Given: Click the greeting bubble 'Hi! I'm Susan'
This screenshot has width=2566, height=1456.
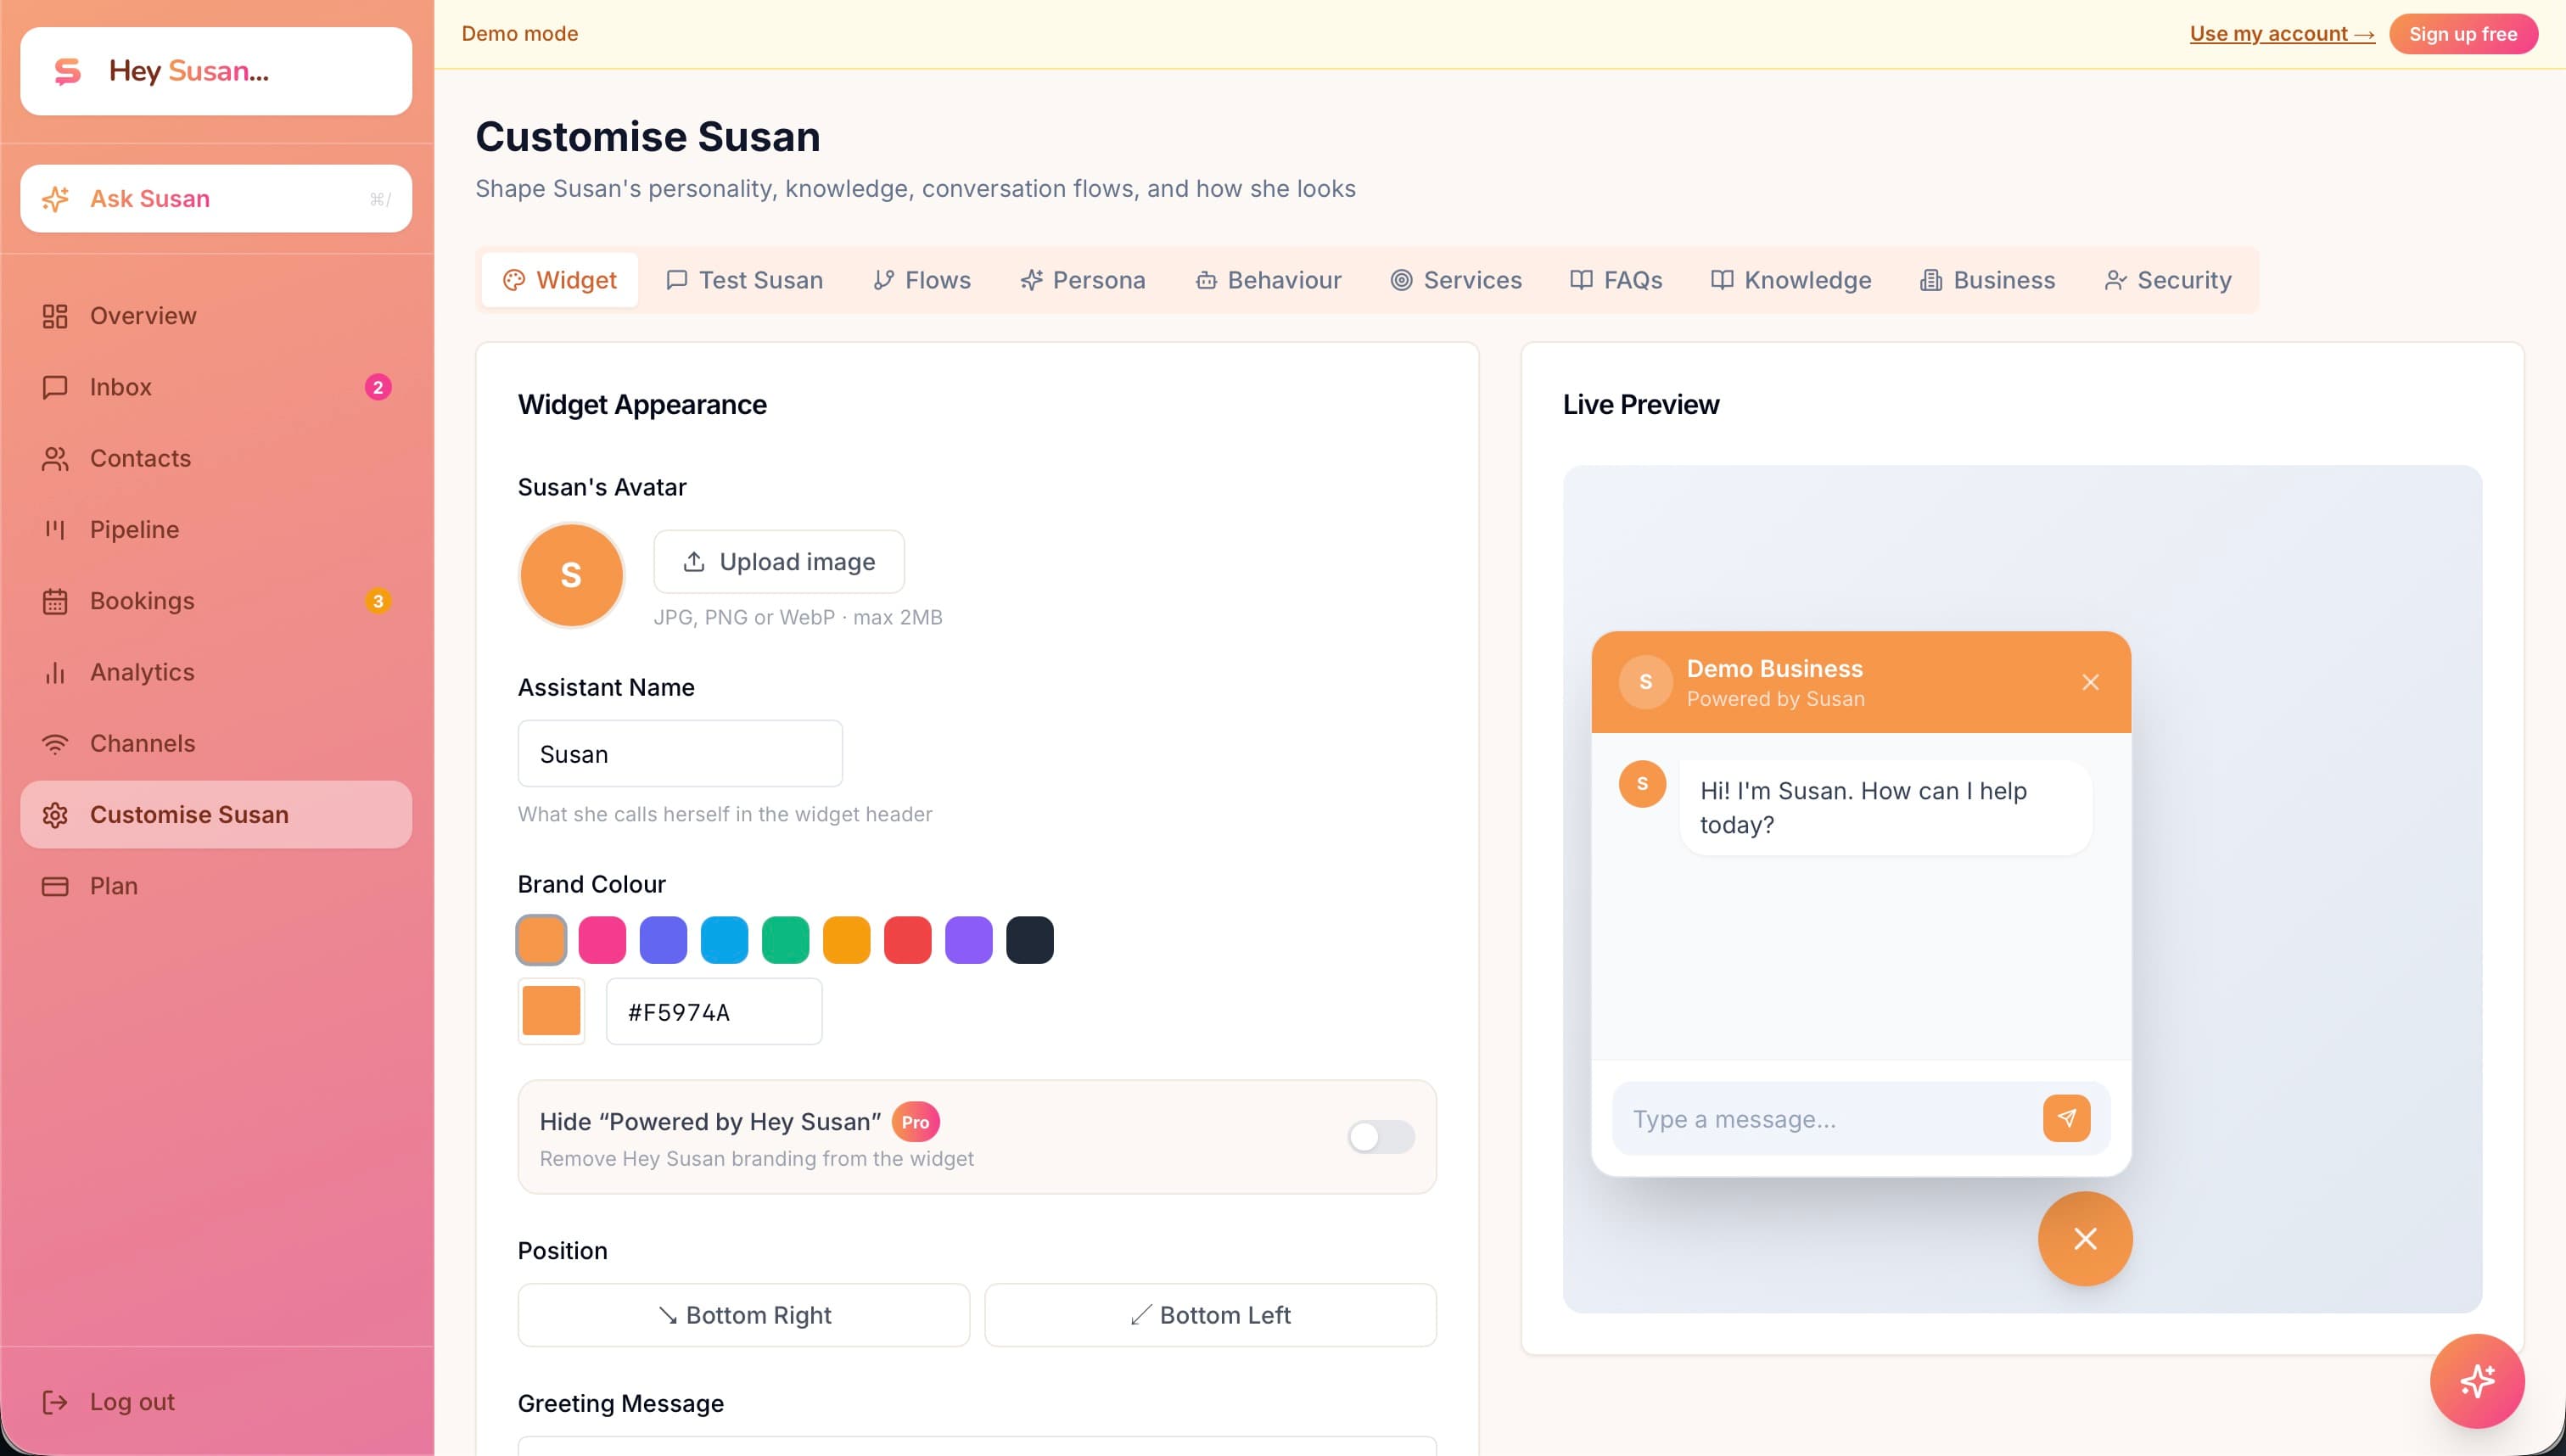Looking at the screenshot, I should (x=1885, y=808).
